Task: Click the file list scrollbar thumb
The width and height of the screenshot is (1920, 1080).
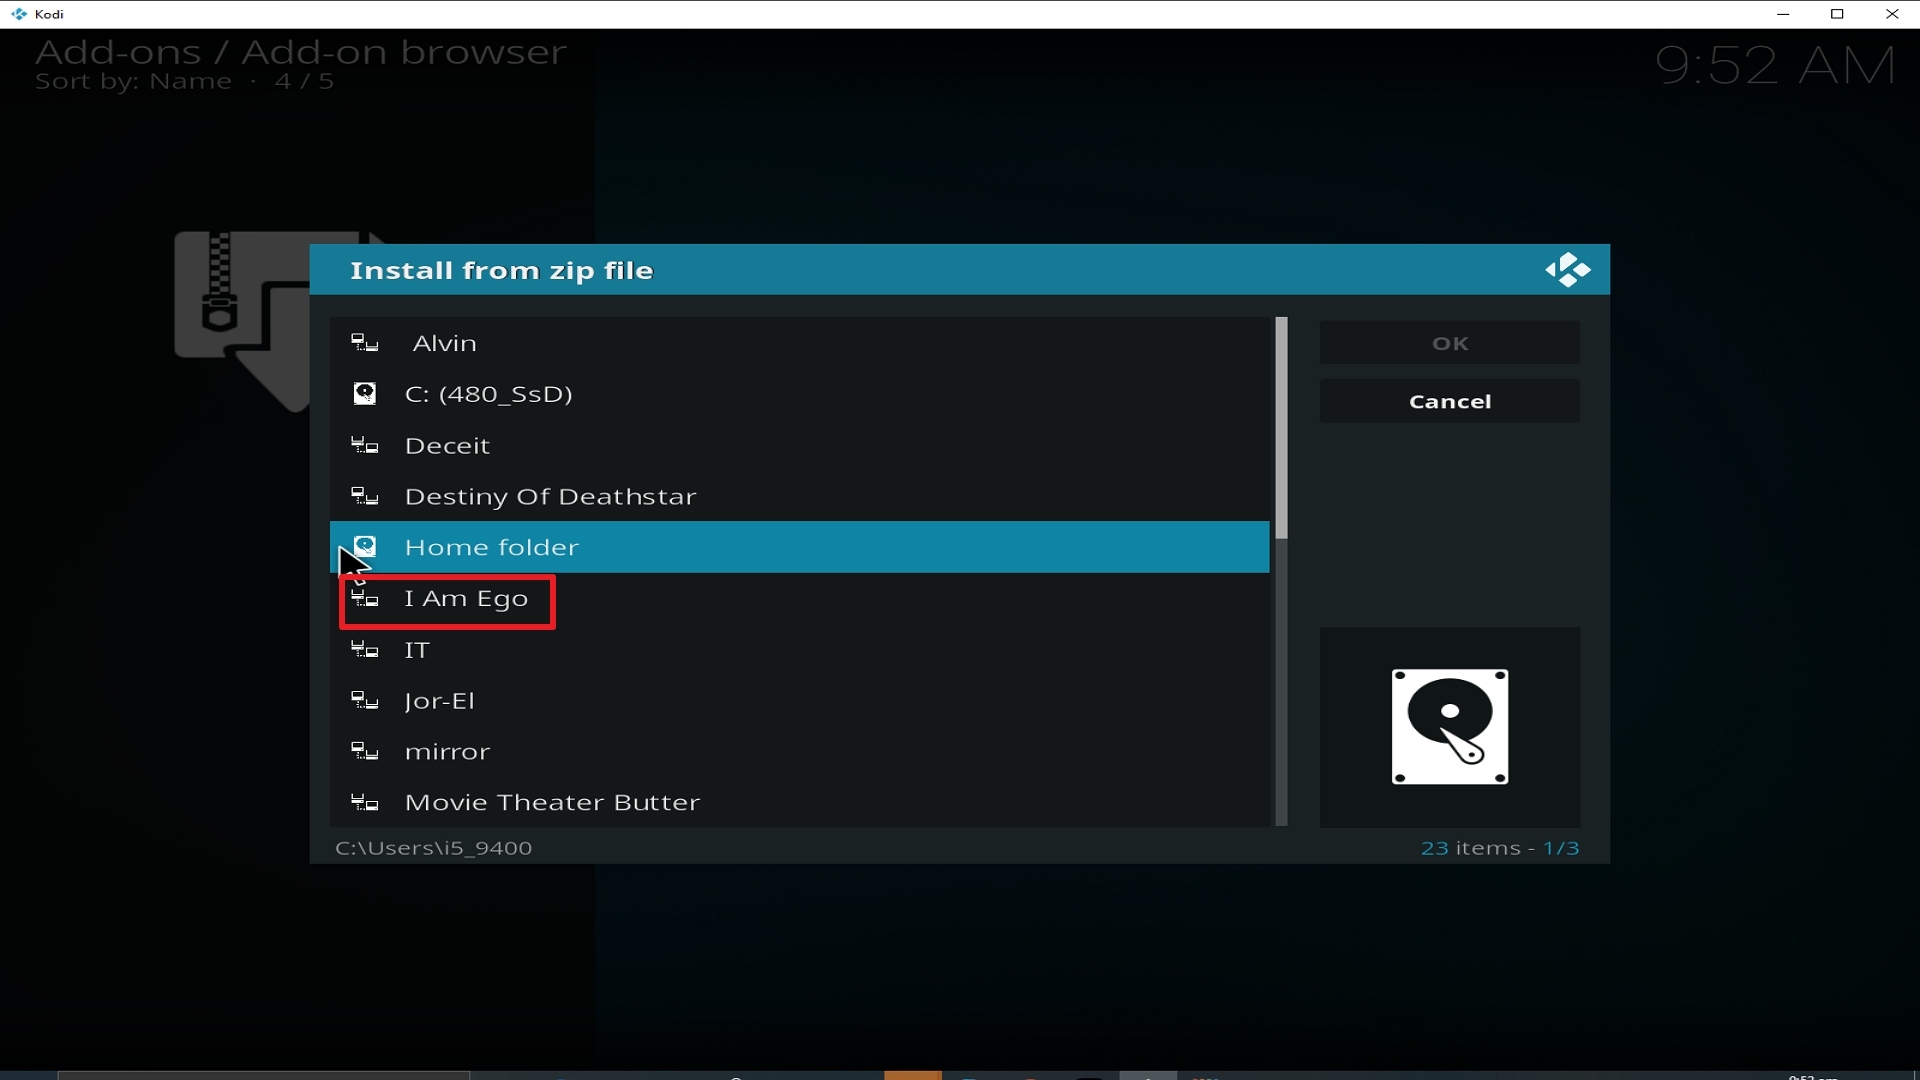Action: pyautogui.click(x=1281, y=428)
